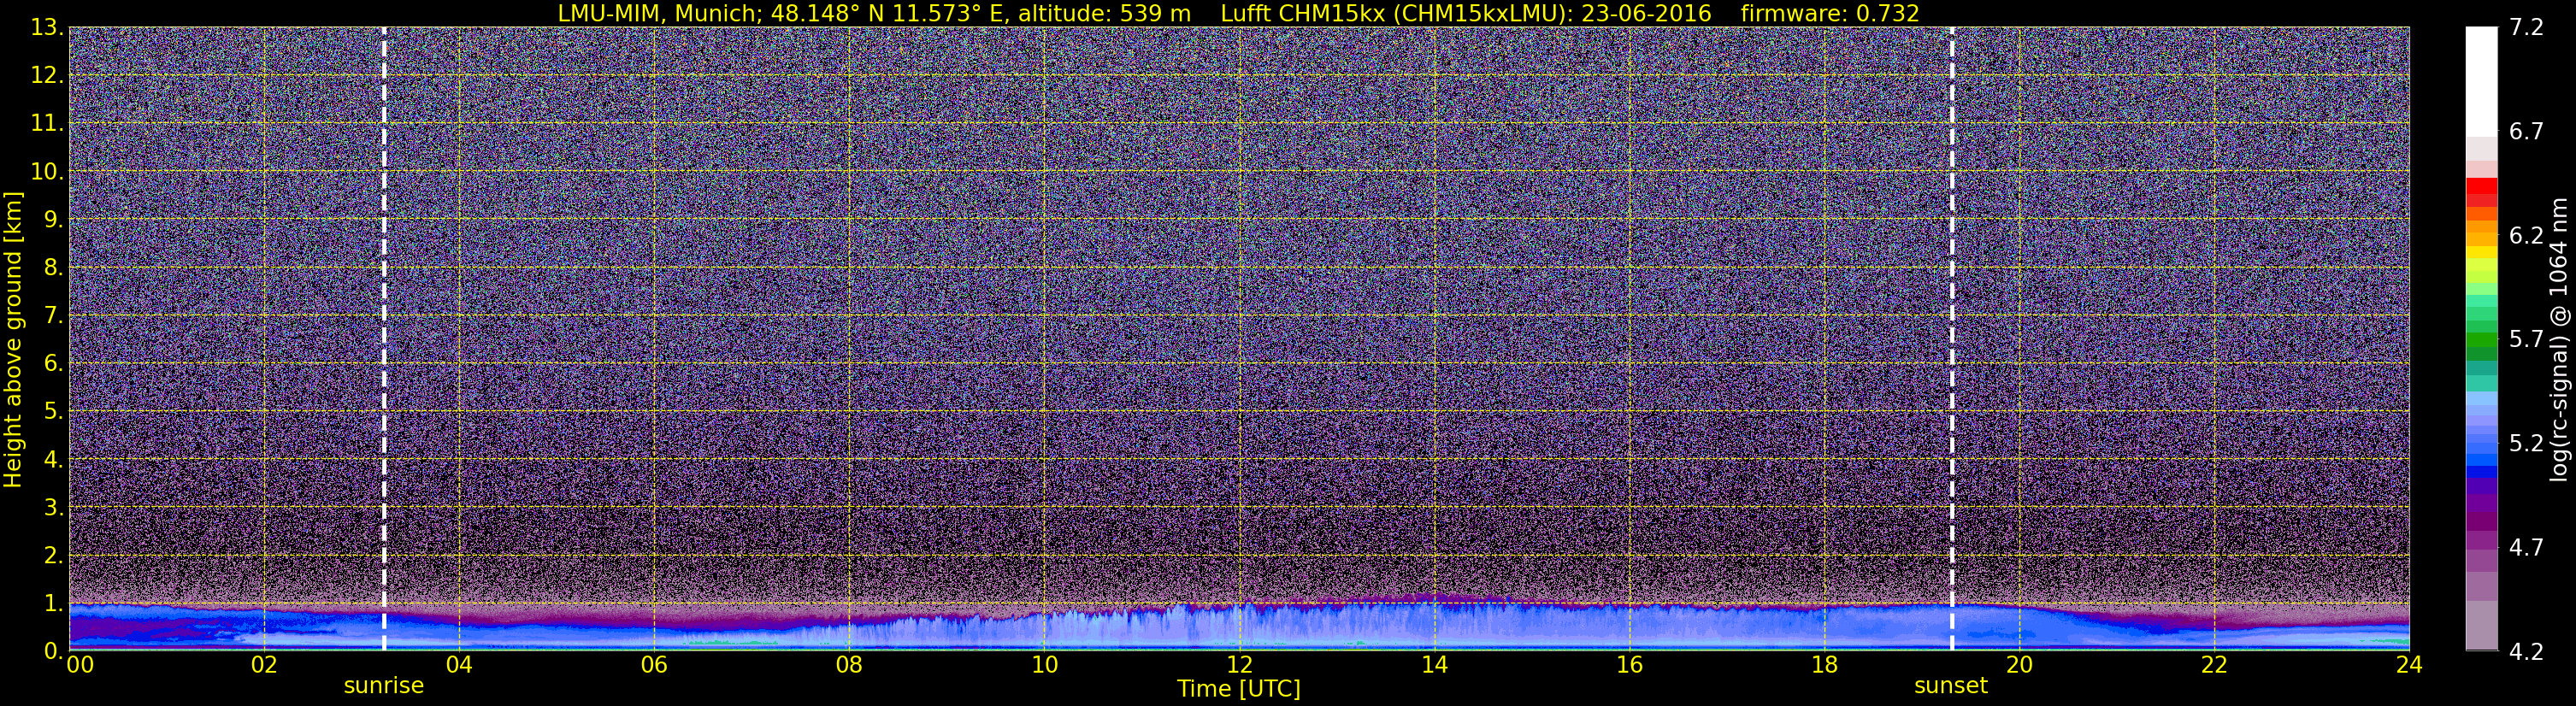Click the time axis tick '06'
This screenshot has width=2576, height=706.
pyautogui.click(x=654, y=665)
